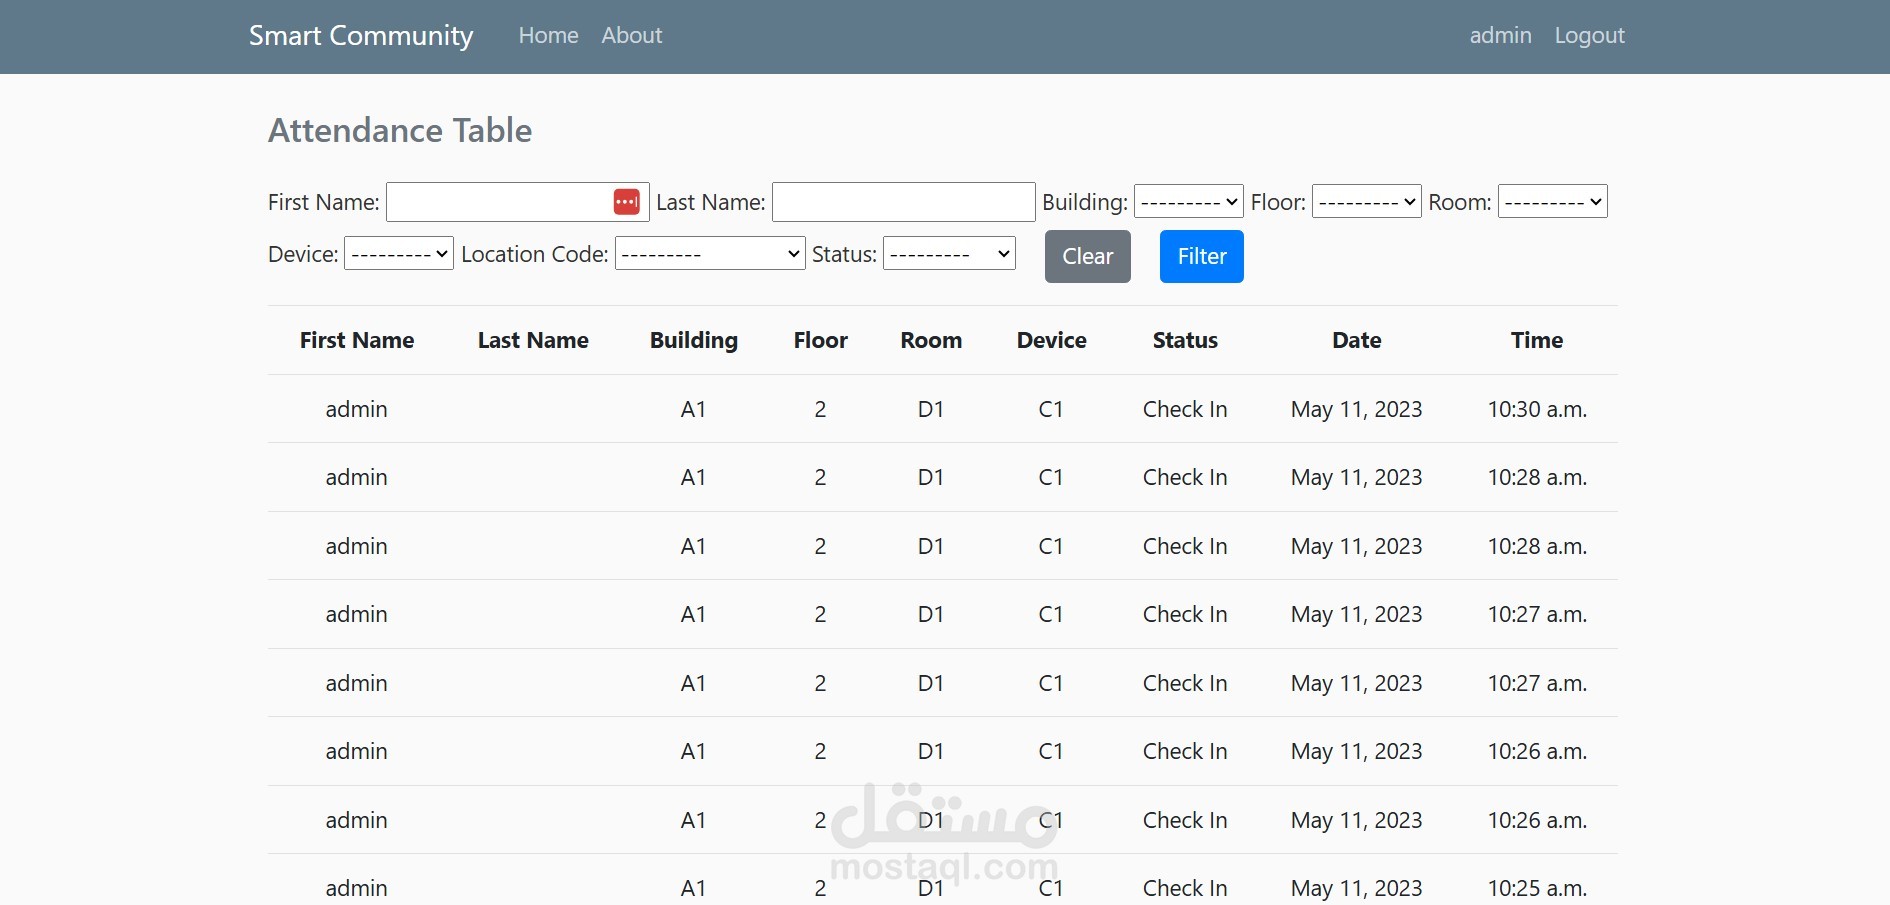Screen dimensions: 1890x905
Task: Open the Room filter dropdown
Action: pyautogui.click(x=1552, y=202)
